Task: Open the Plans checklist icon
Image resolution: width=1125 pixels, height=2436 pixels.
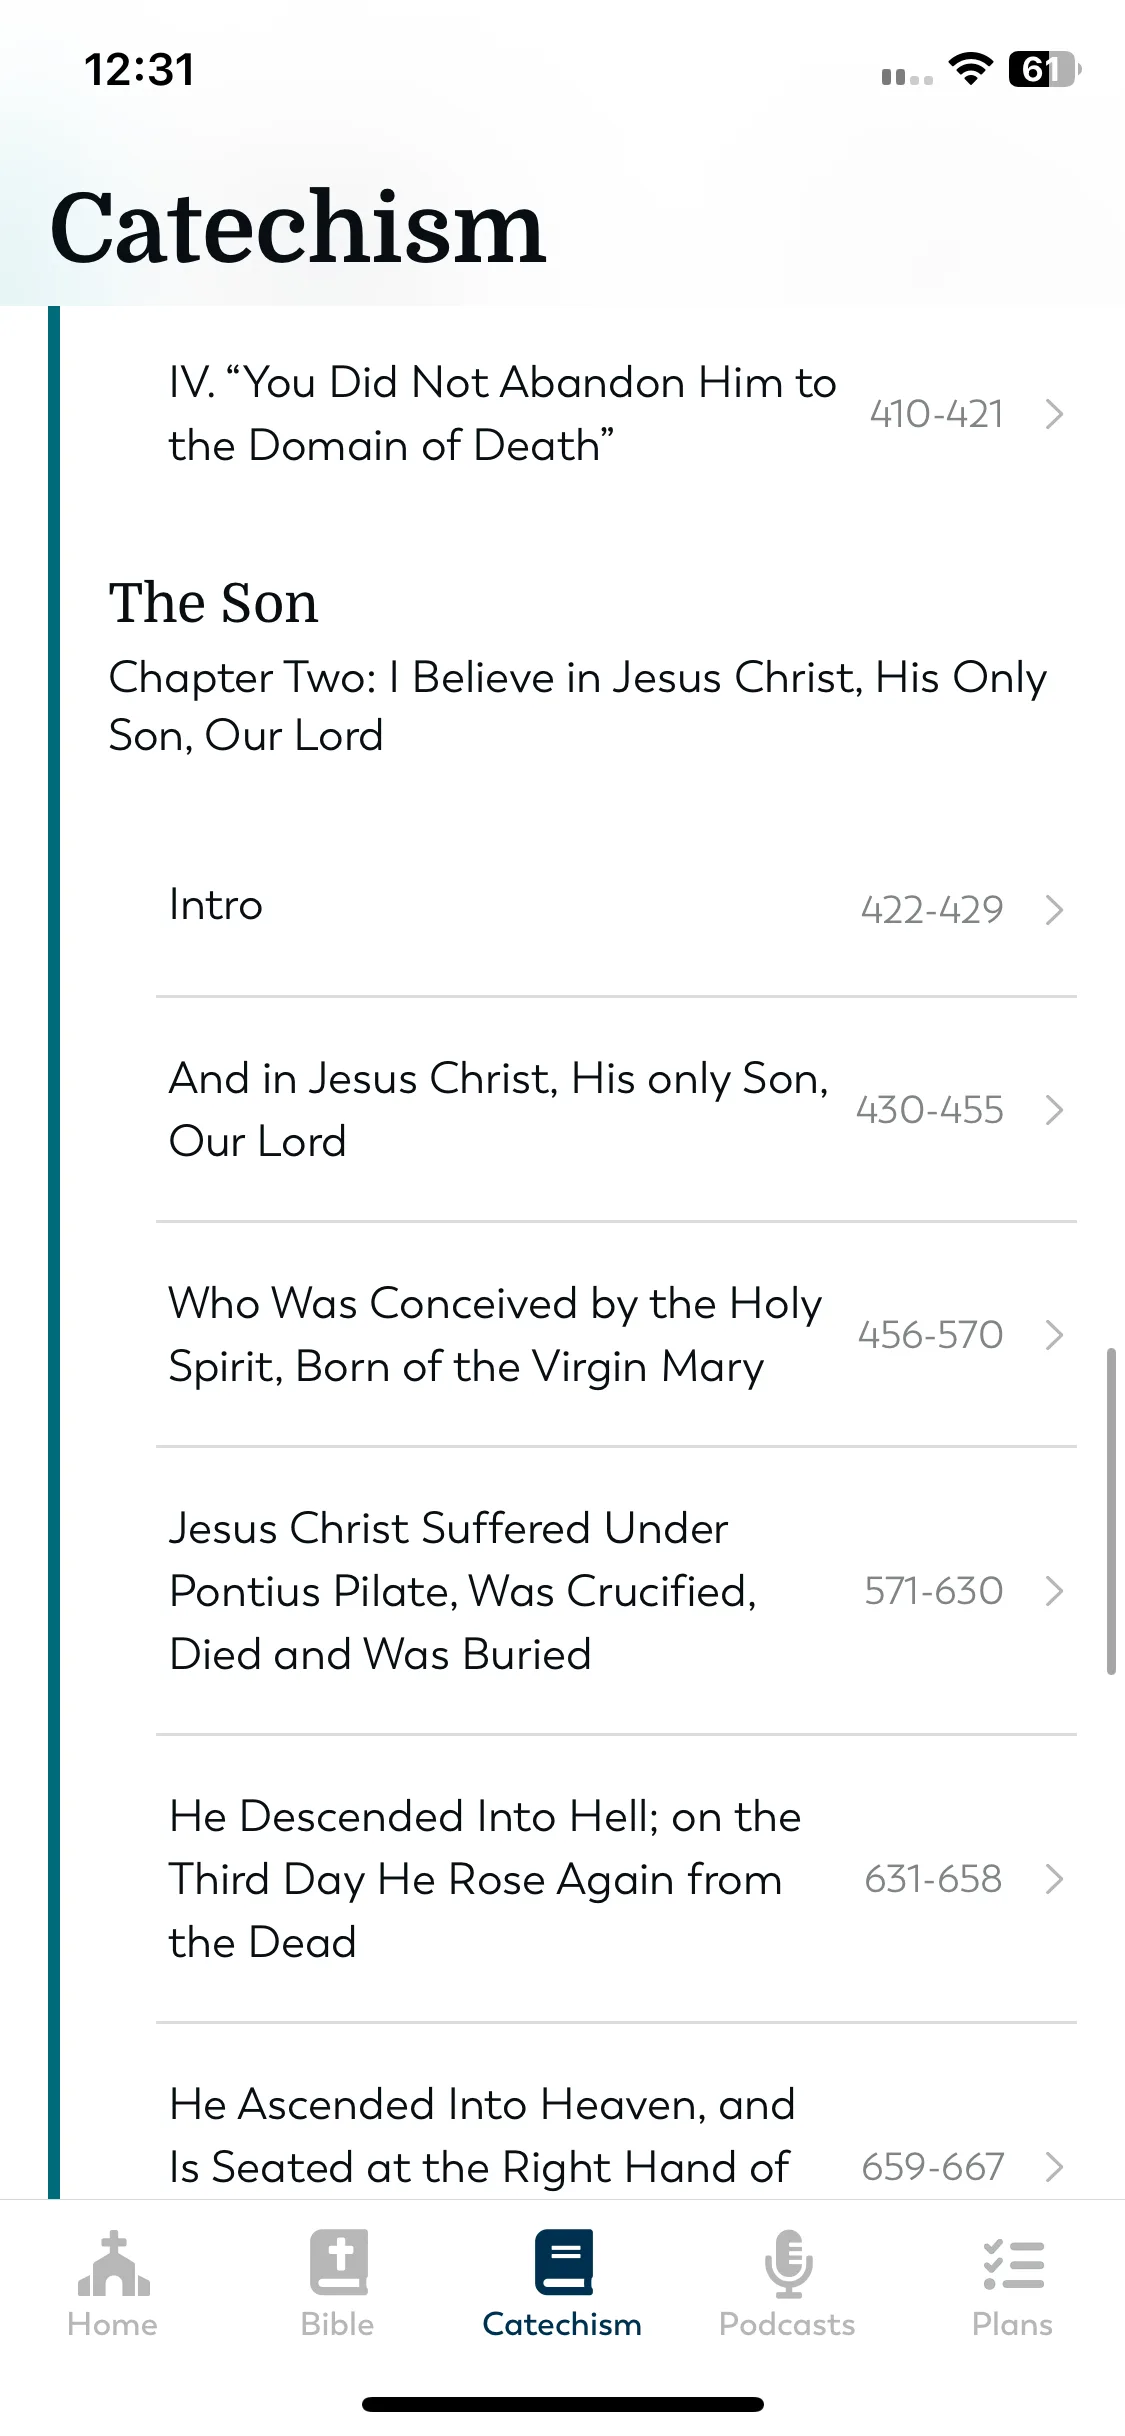Action: click(1013, 2265)
